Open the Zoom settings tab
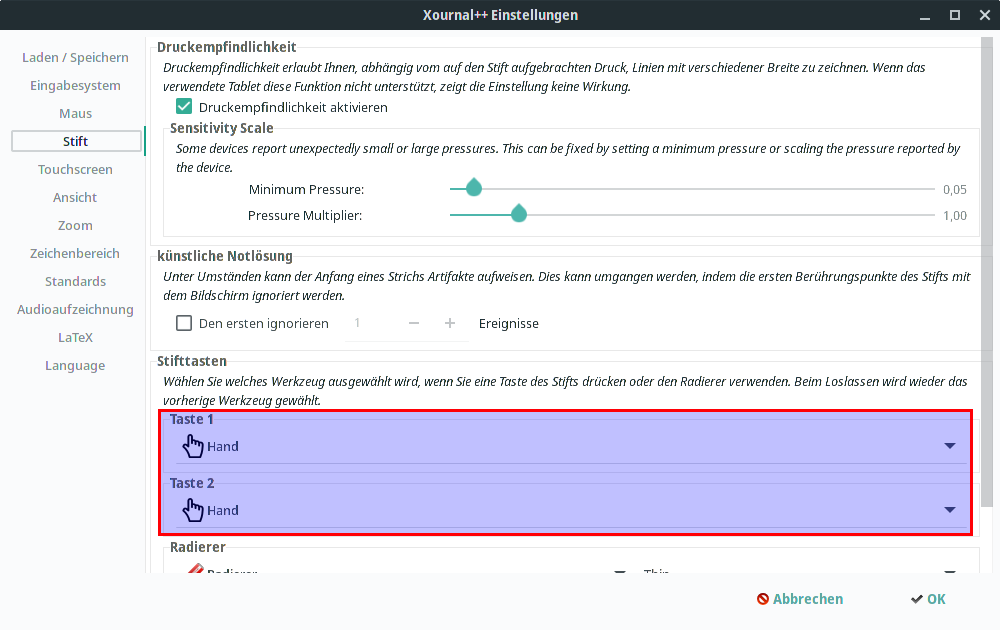This screenshot has height=630, width=1000. pos(75,226)
